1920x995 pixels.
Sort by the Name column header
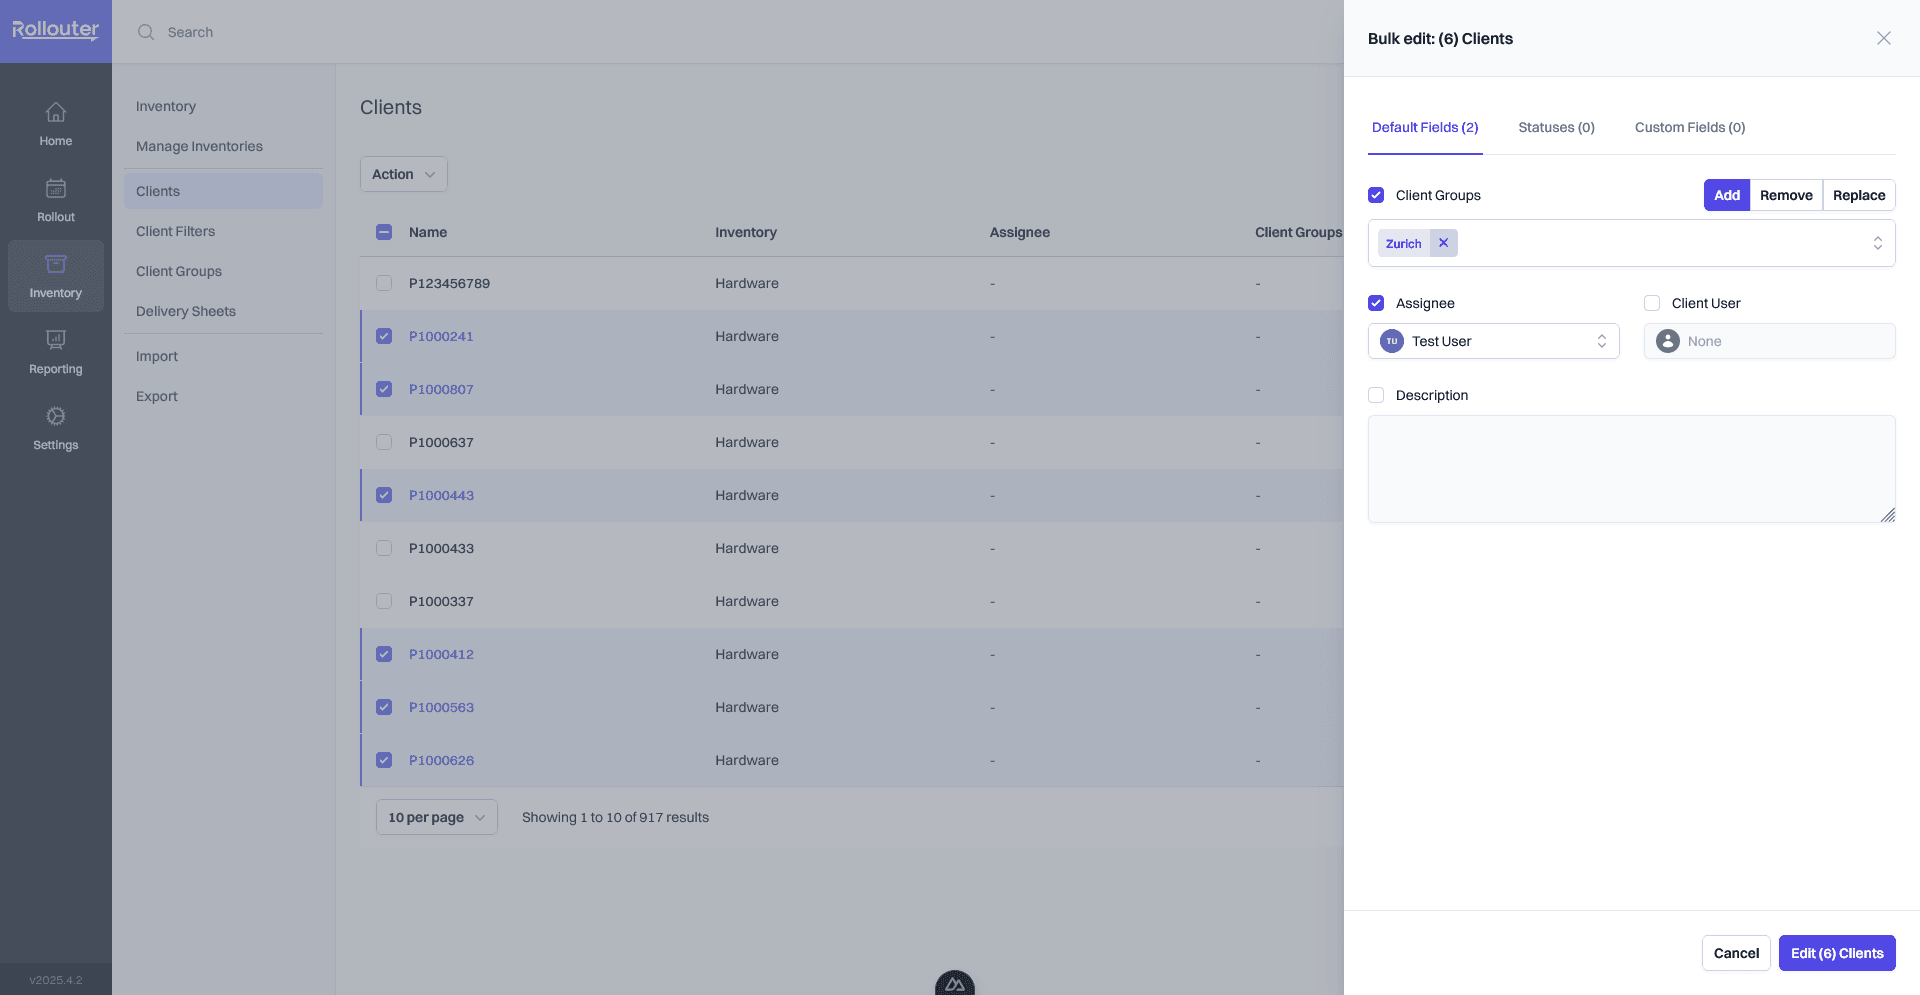click(428, 232)
